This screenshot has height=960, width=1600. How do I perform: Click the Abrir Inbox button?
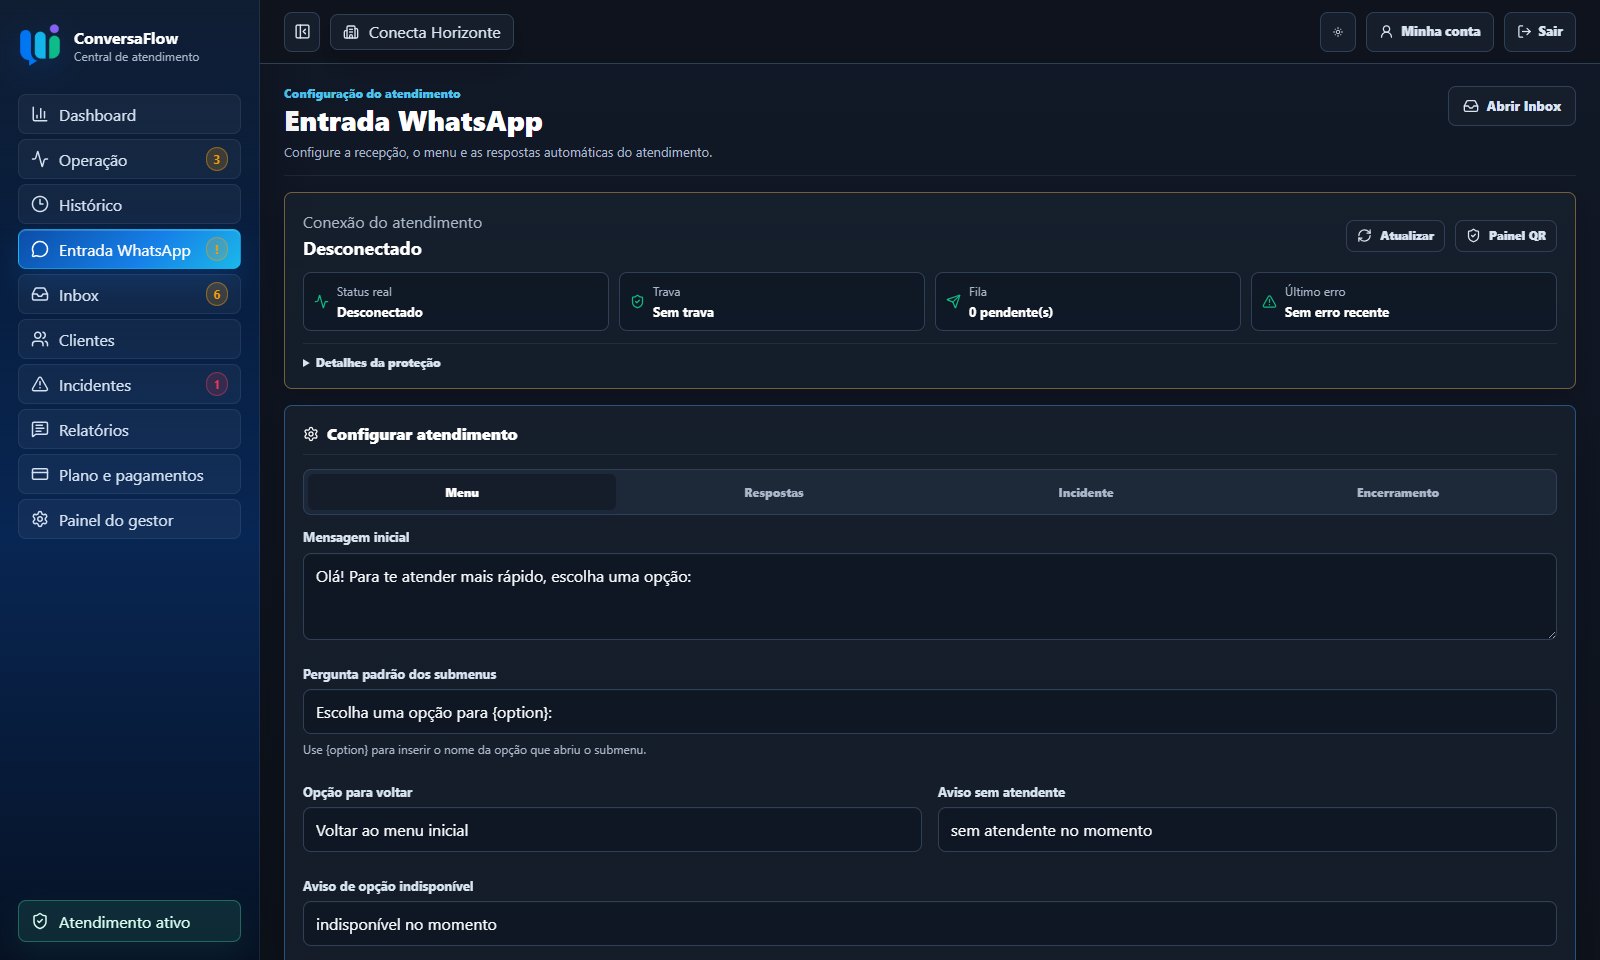(1511, 106)
